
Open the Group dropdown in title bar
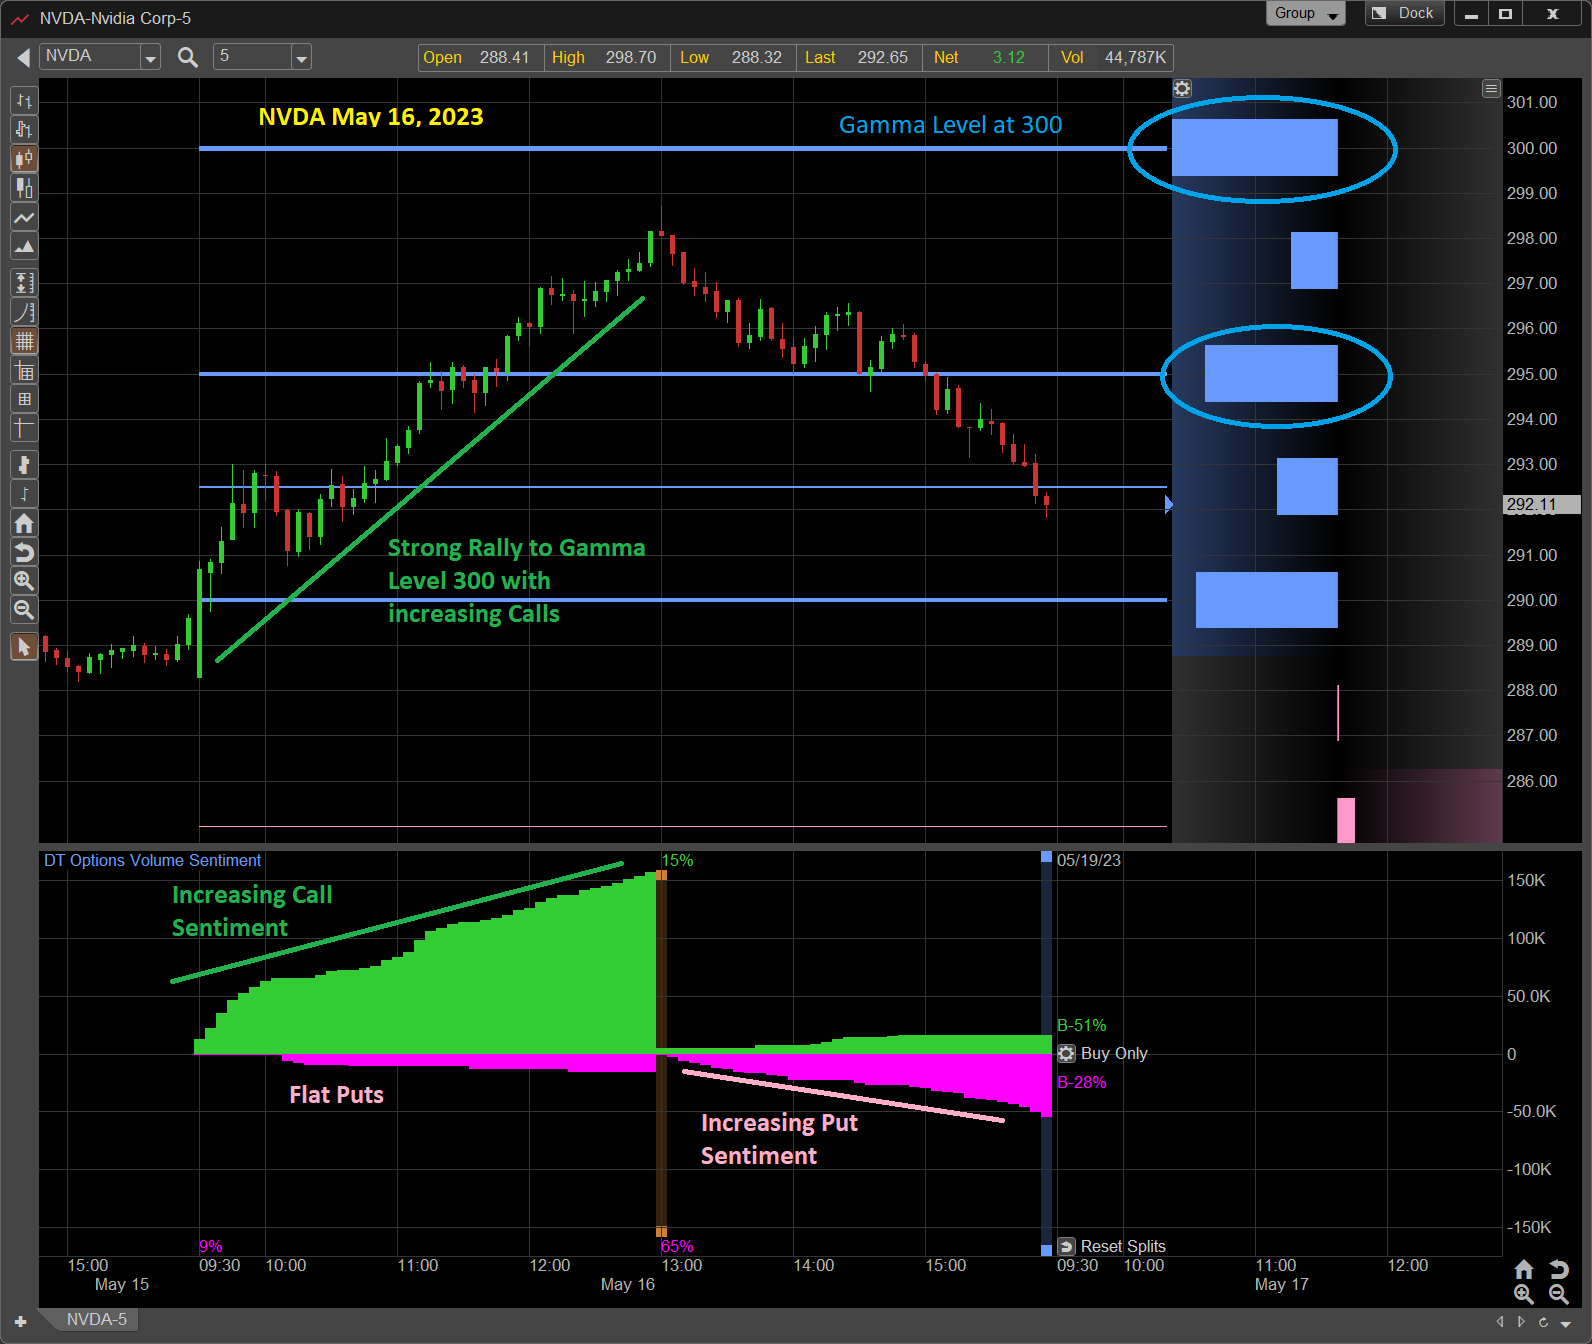[1306, 13]
